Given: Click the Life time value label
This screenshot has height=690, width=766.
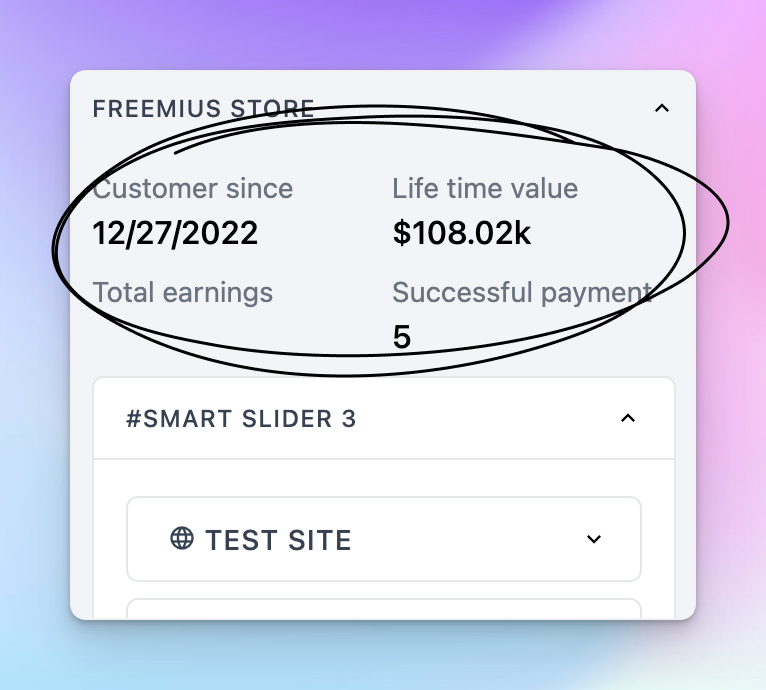Looking at the screenshot, I should (485, 189).
